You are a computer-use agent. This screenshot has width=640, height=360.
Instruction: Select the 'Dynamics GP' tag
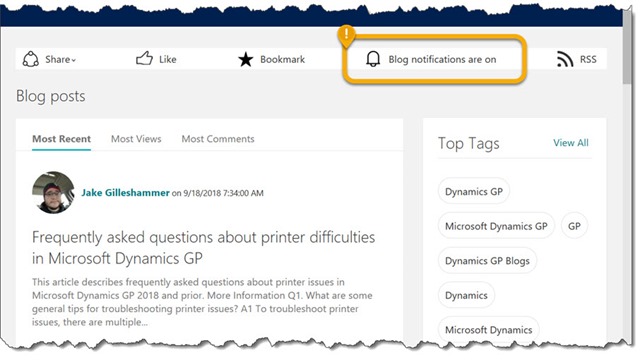click(474, 191)
